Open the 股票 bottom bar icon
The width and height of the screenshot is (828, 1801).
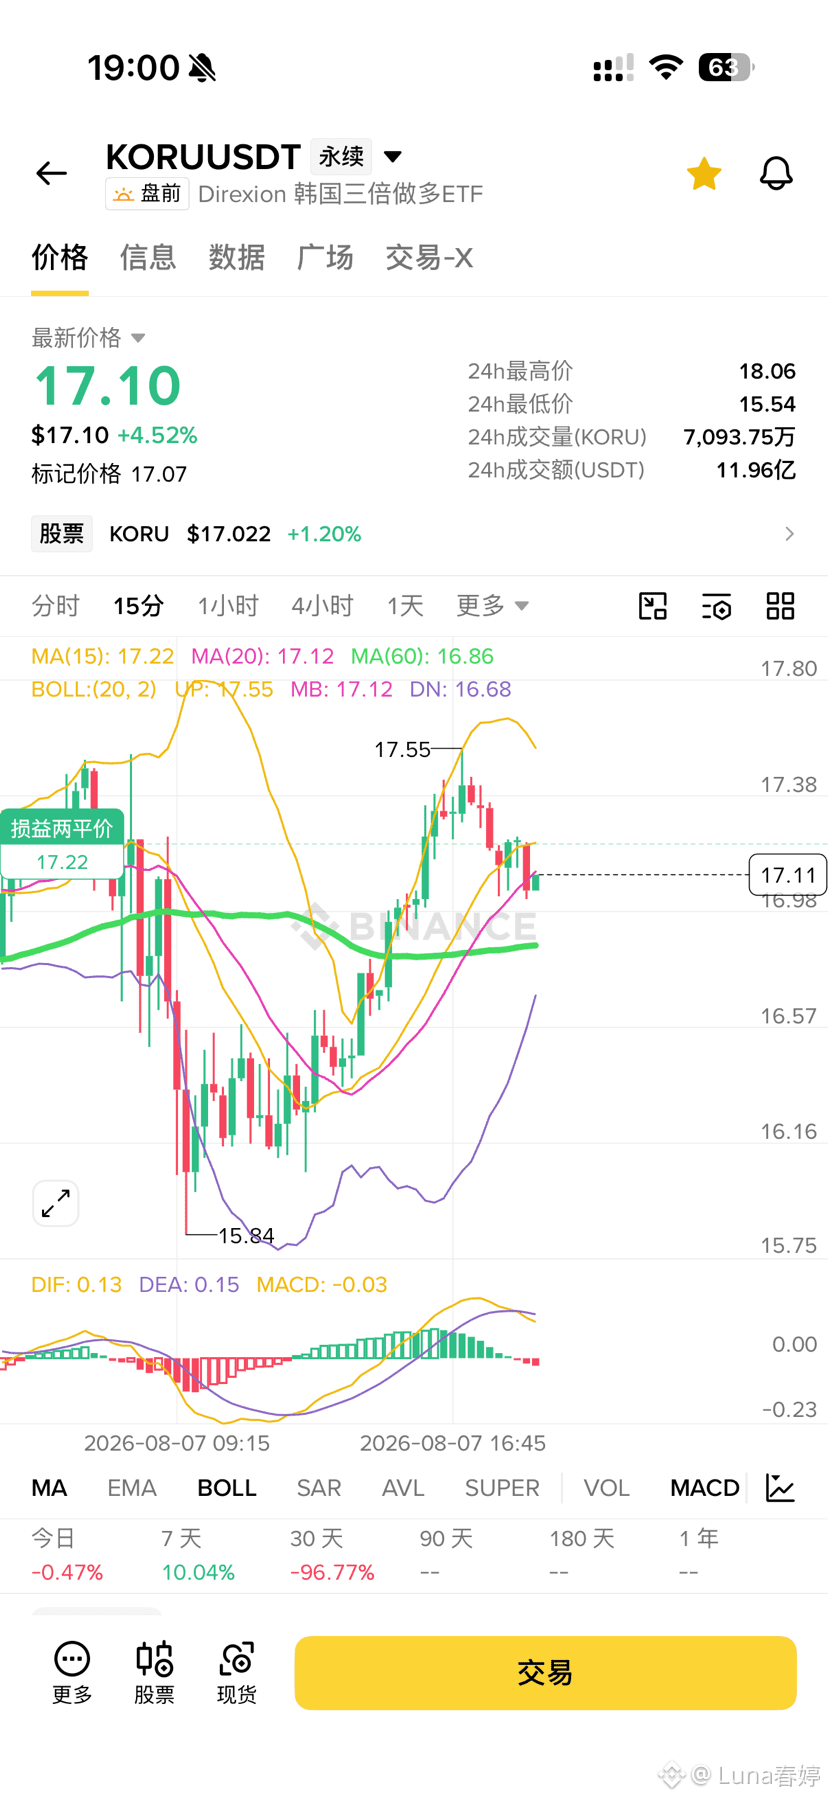(x=154, y=1672)
